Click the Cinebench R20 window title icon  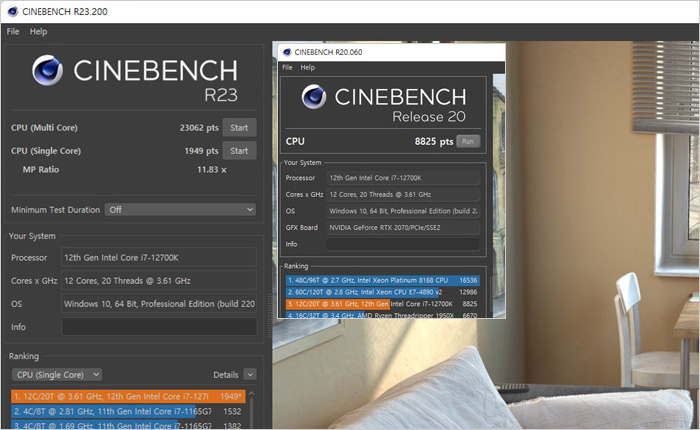click(287, 52)
